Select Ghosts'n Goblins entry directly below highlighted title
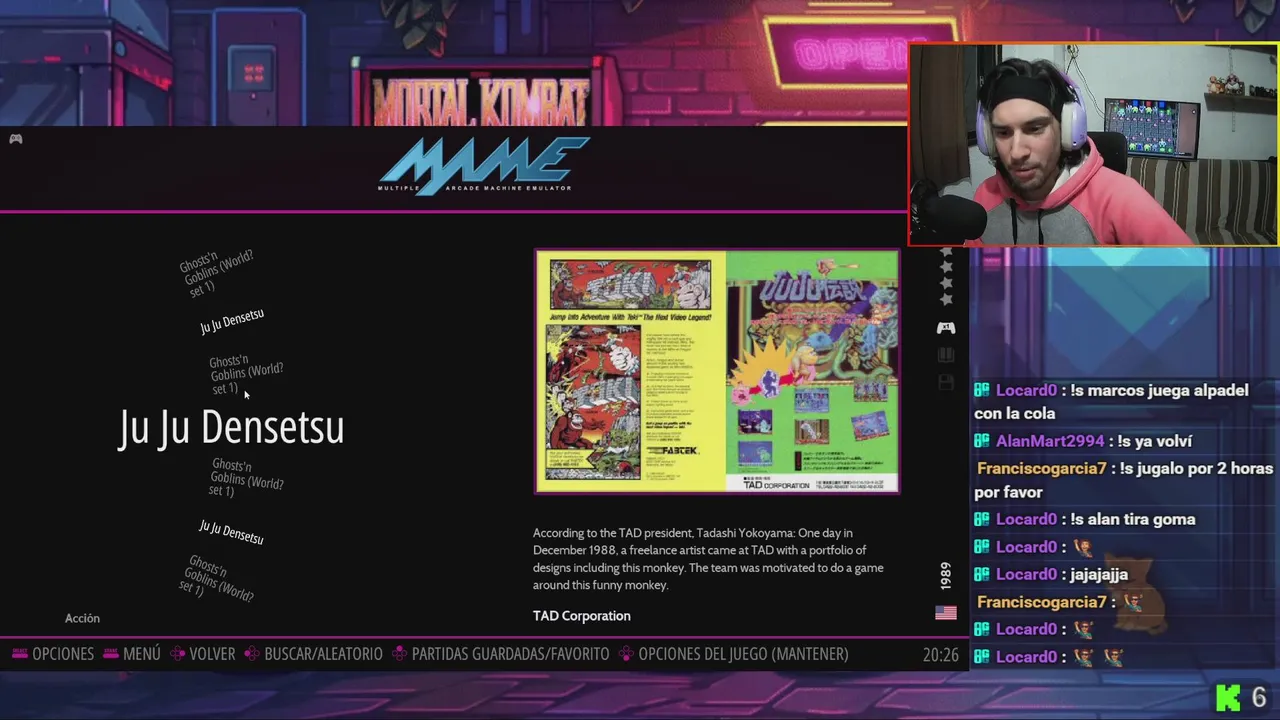The image size is (1280, 720). coord(246,478)
